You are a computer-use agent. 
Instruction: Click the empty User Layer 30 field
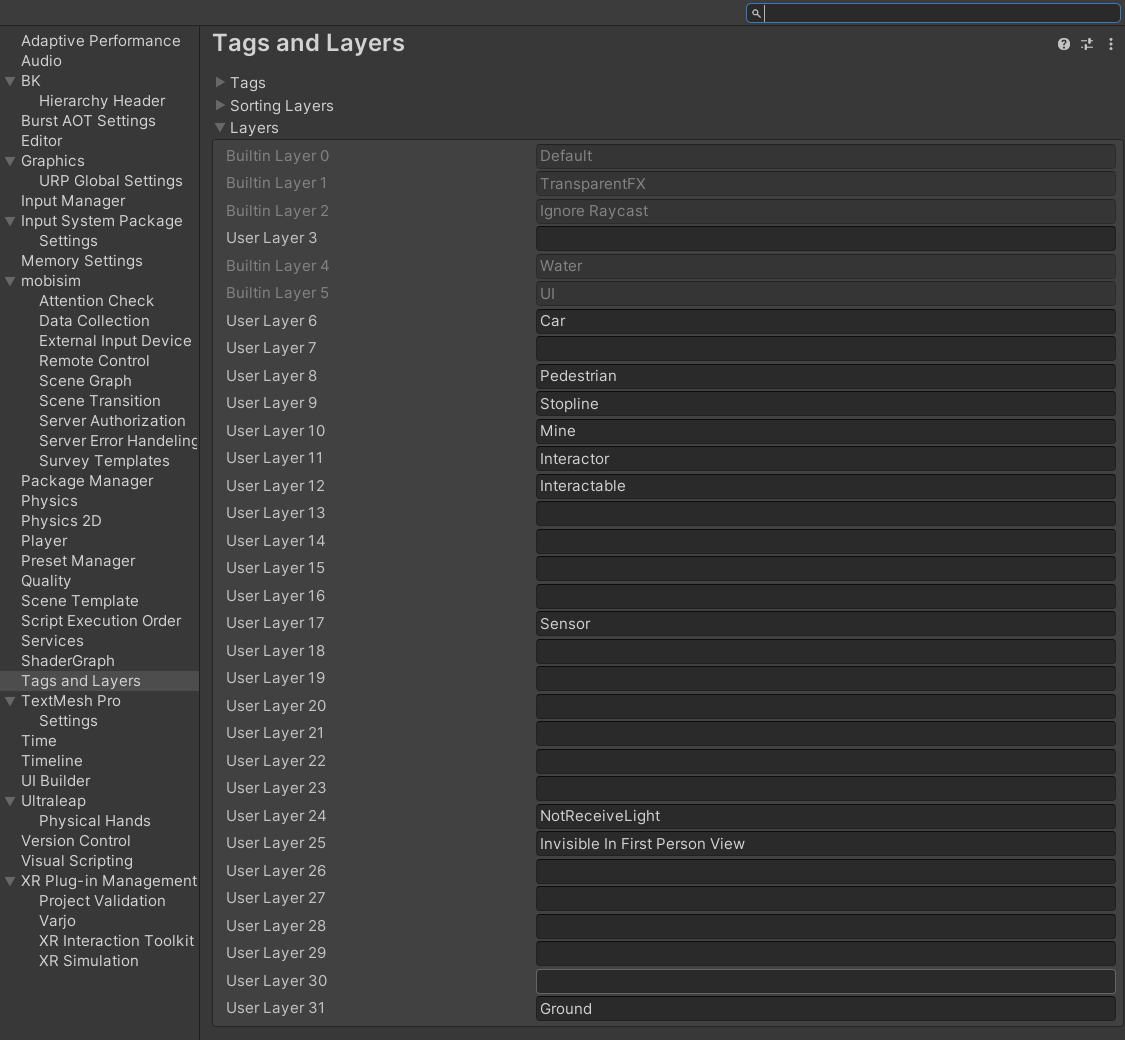pos(825,981)
